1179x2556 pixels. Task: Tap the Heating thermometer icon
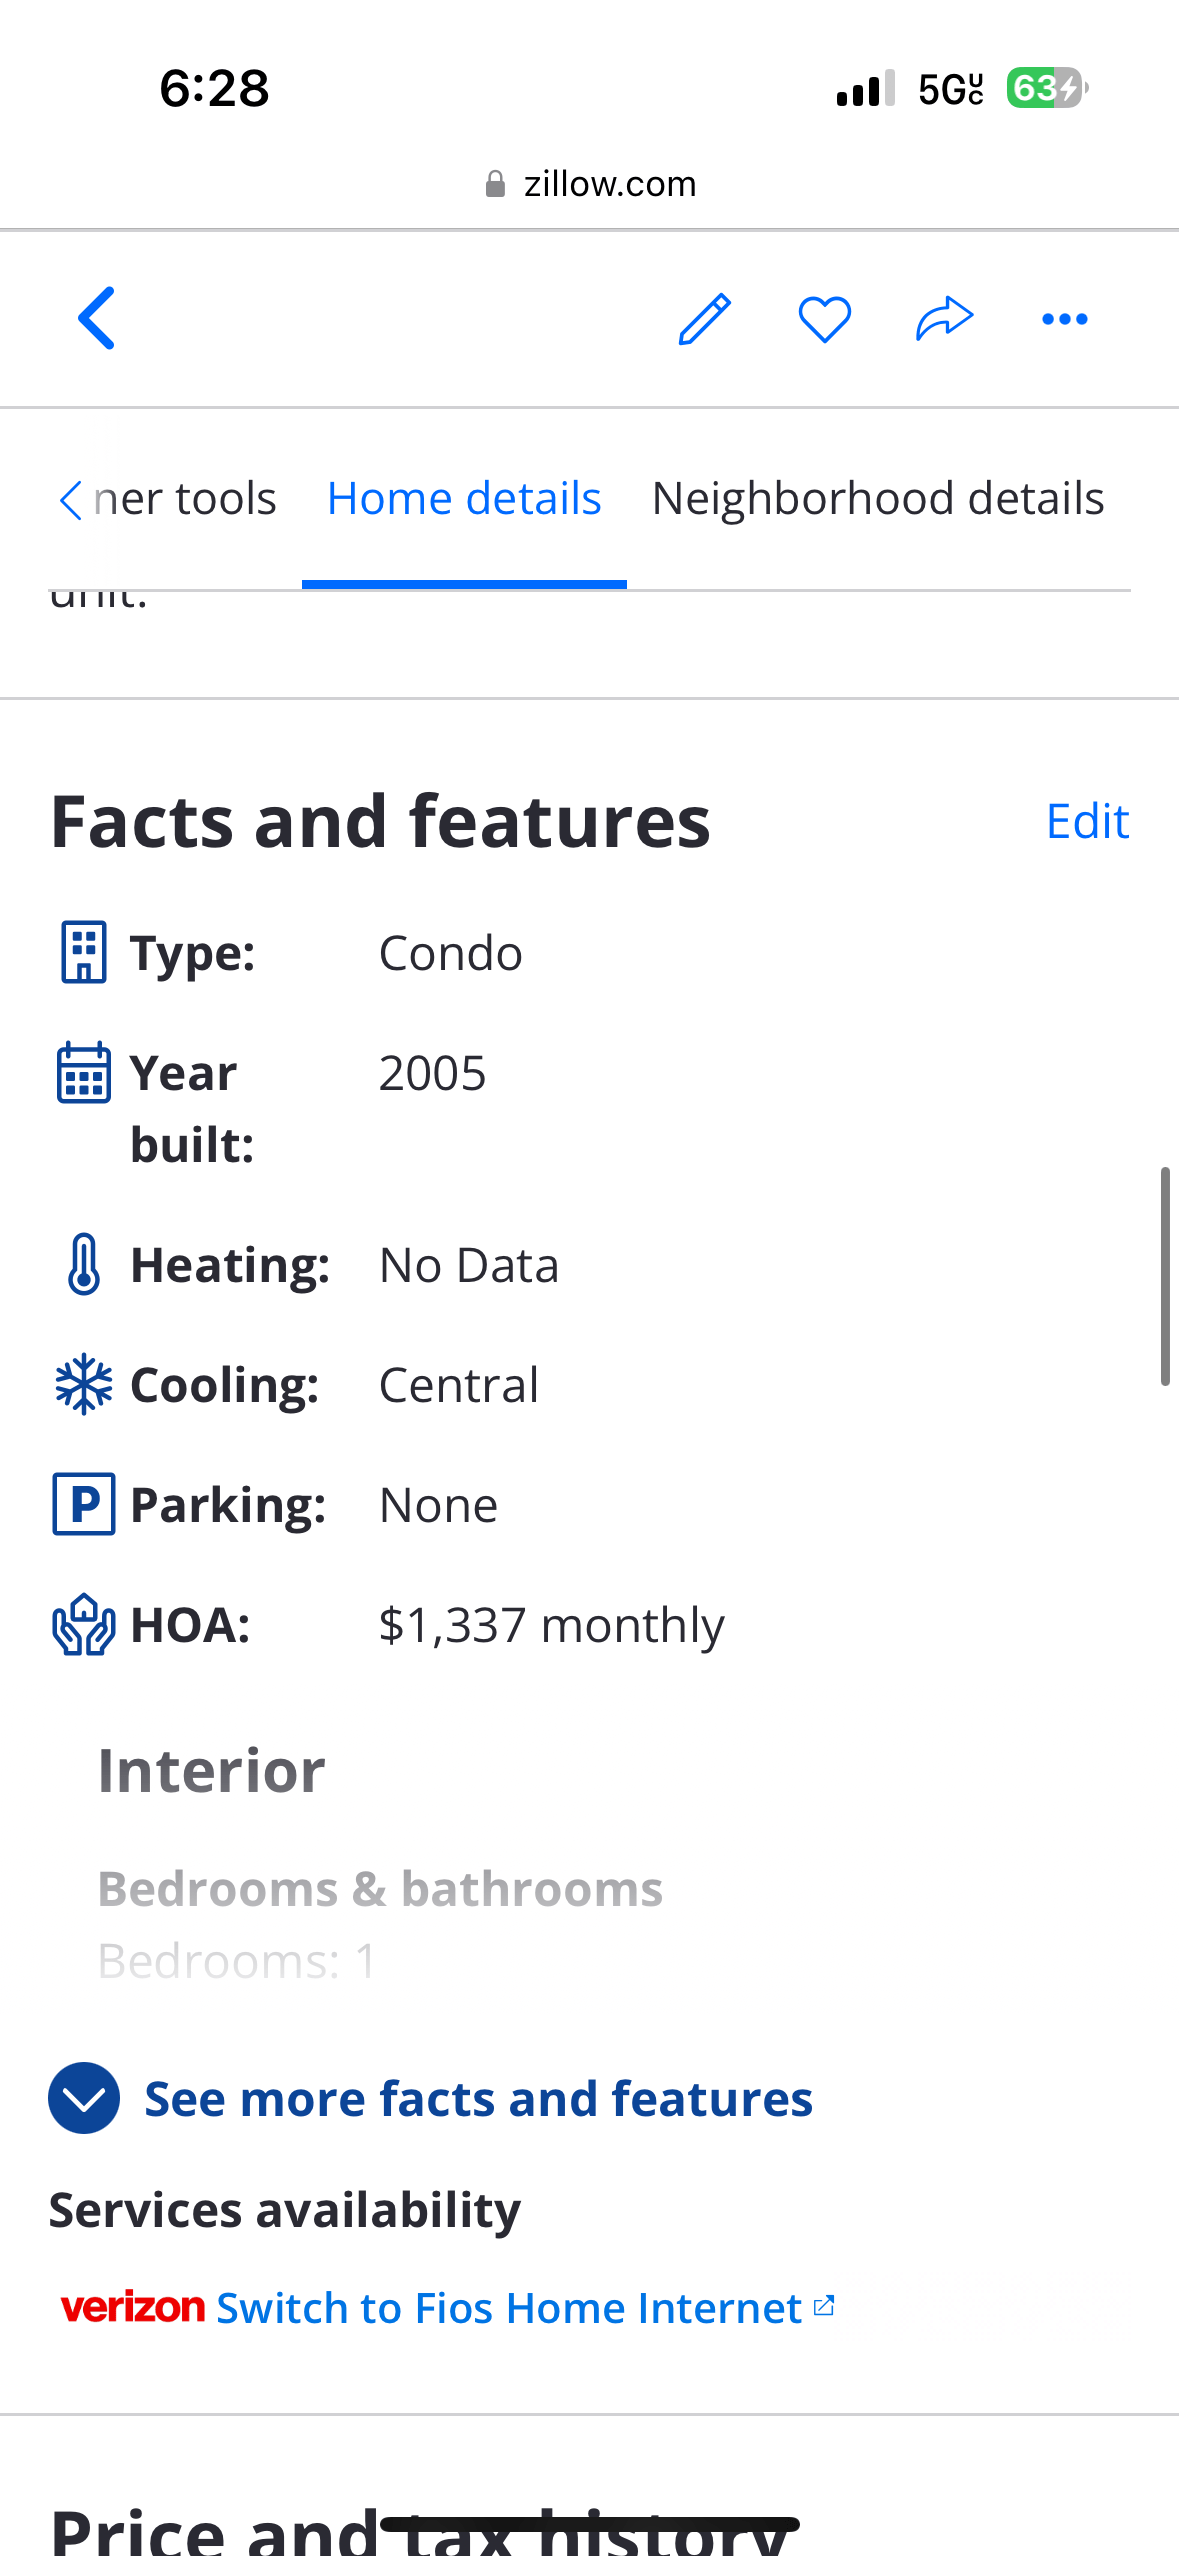point(84,1265)
